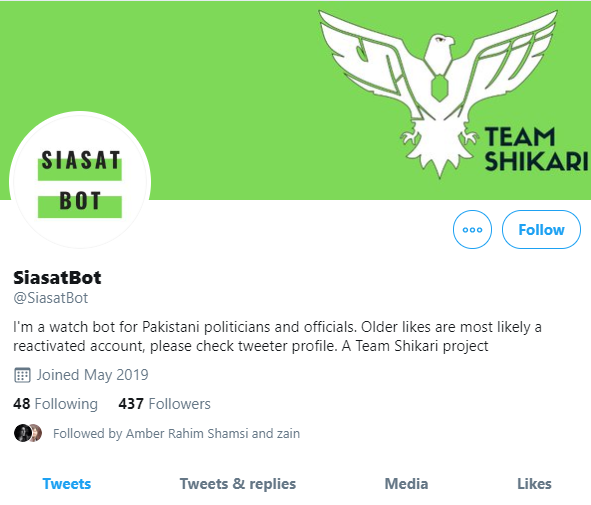Viewport: 591px width, 505px height.
Task: Switch to the Tweets tab
Action: click(x=67, y=484)
